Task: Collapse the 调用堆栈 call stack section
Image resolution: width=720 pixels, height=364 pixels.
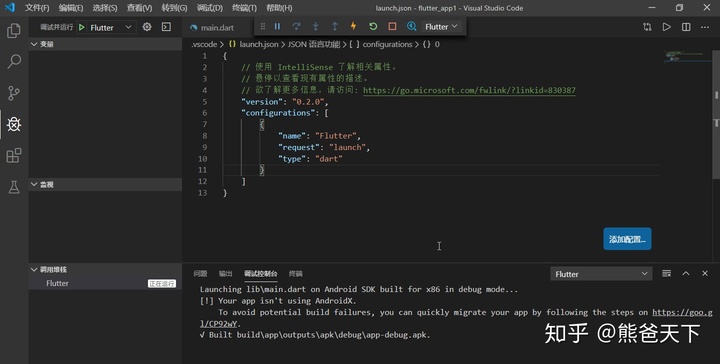Action: click(105, 270)
